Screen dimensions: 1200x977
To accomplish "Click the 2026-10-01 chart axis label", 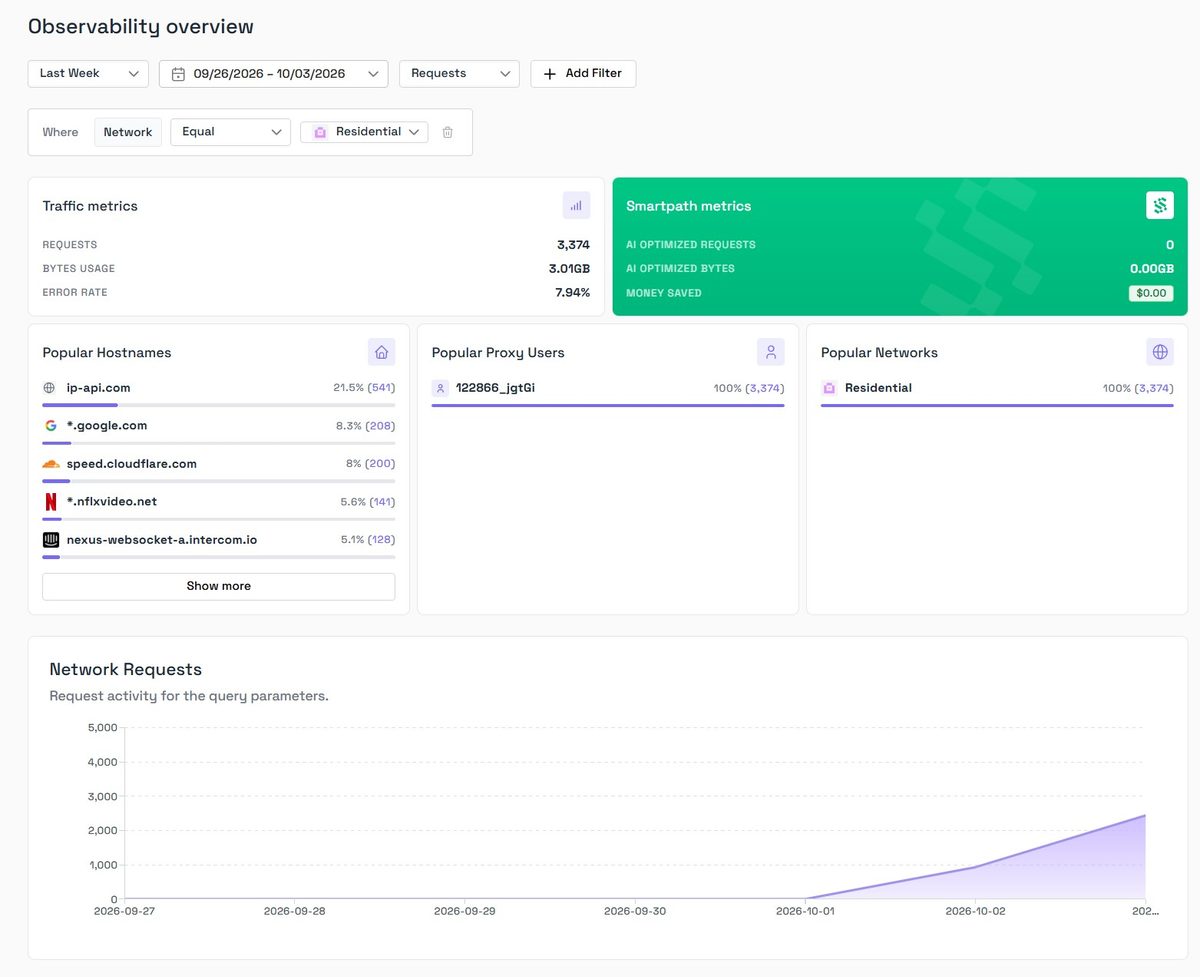I will tap(805, 911).
